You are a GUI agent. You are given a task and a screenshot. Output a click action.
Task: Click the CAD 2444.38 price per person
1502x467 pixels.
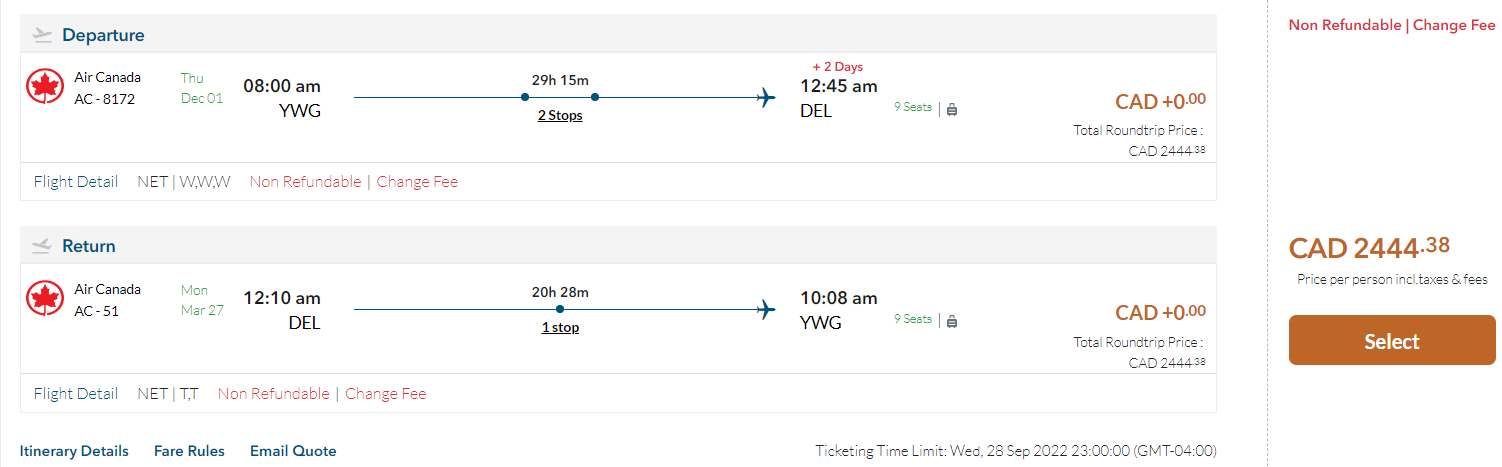coord(1369,248)
